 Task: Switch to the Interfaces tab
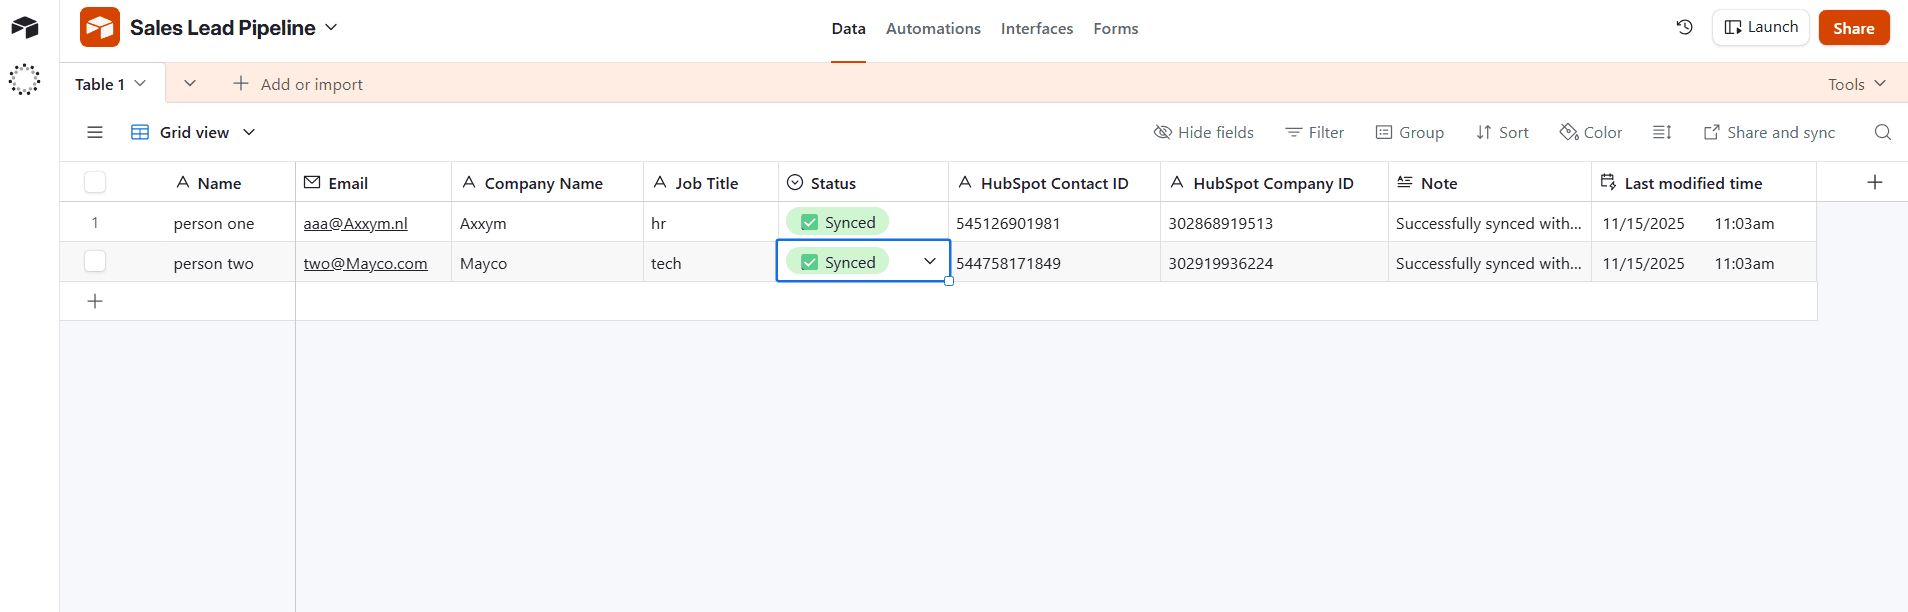1036,29
